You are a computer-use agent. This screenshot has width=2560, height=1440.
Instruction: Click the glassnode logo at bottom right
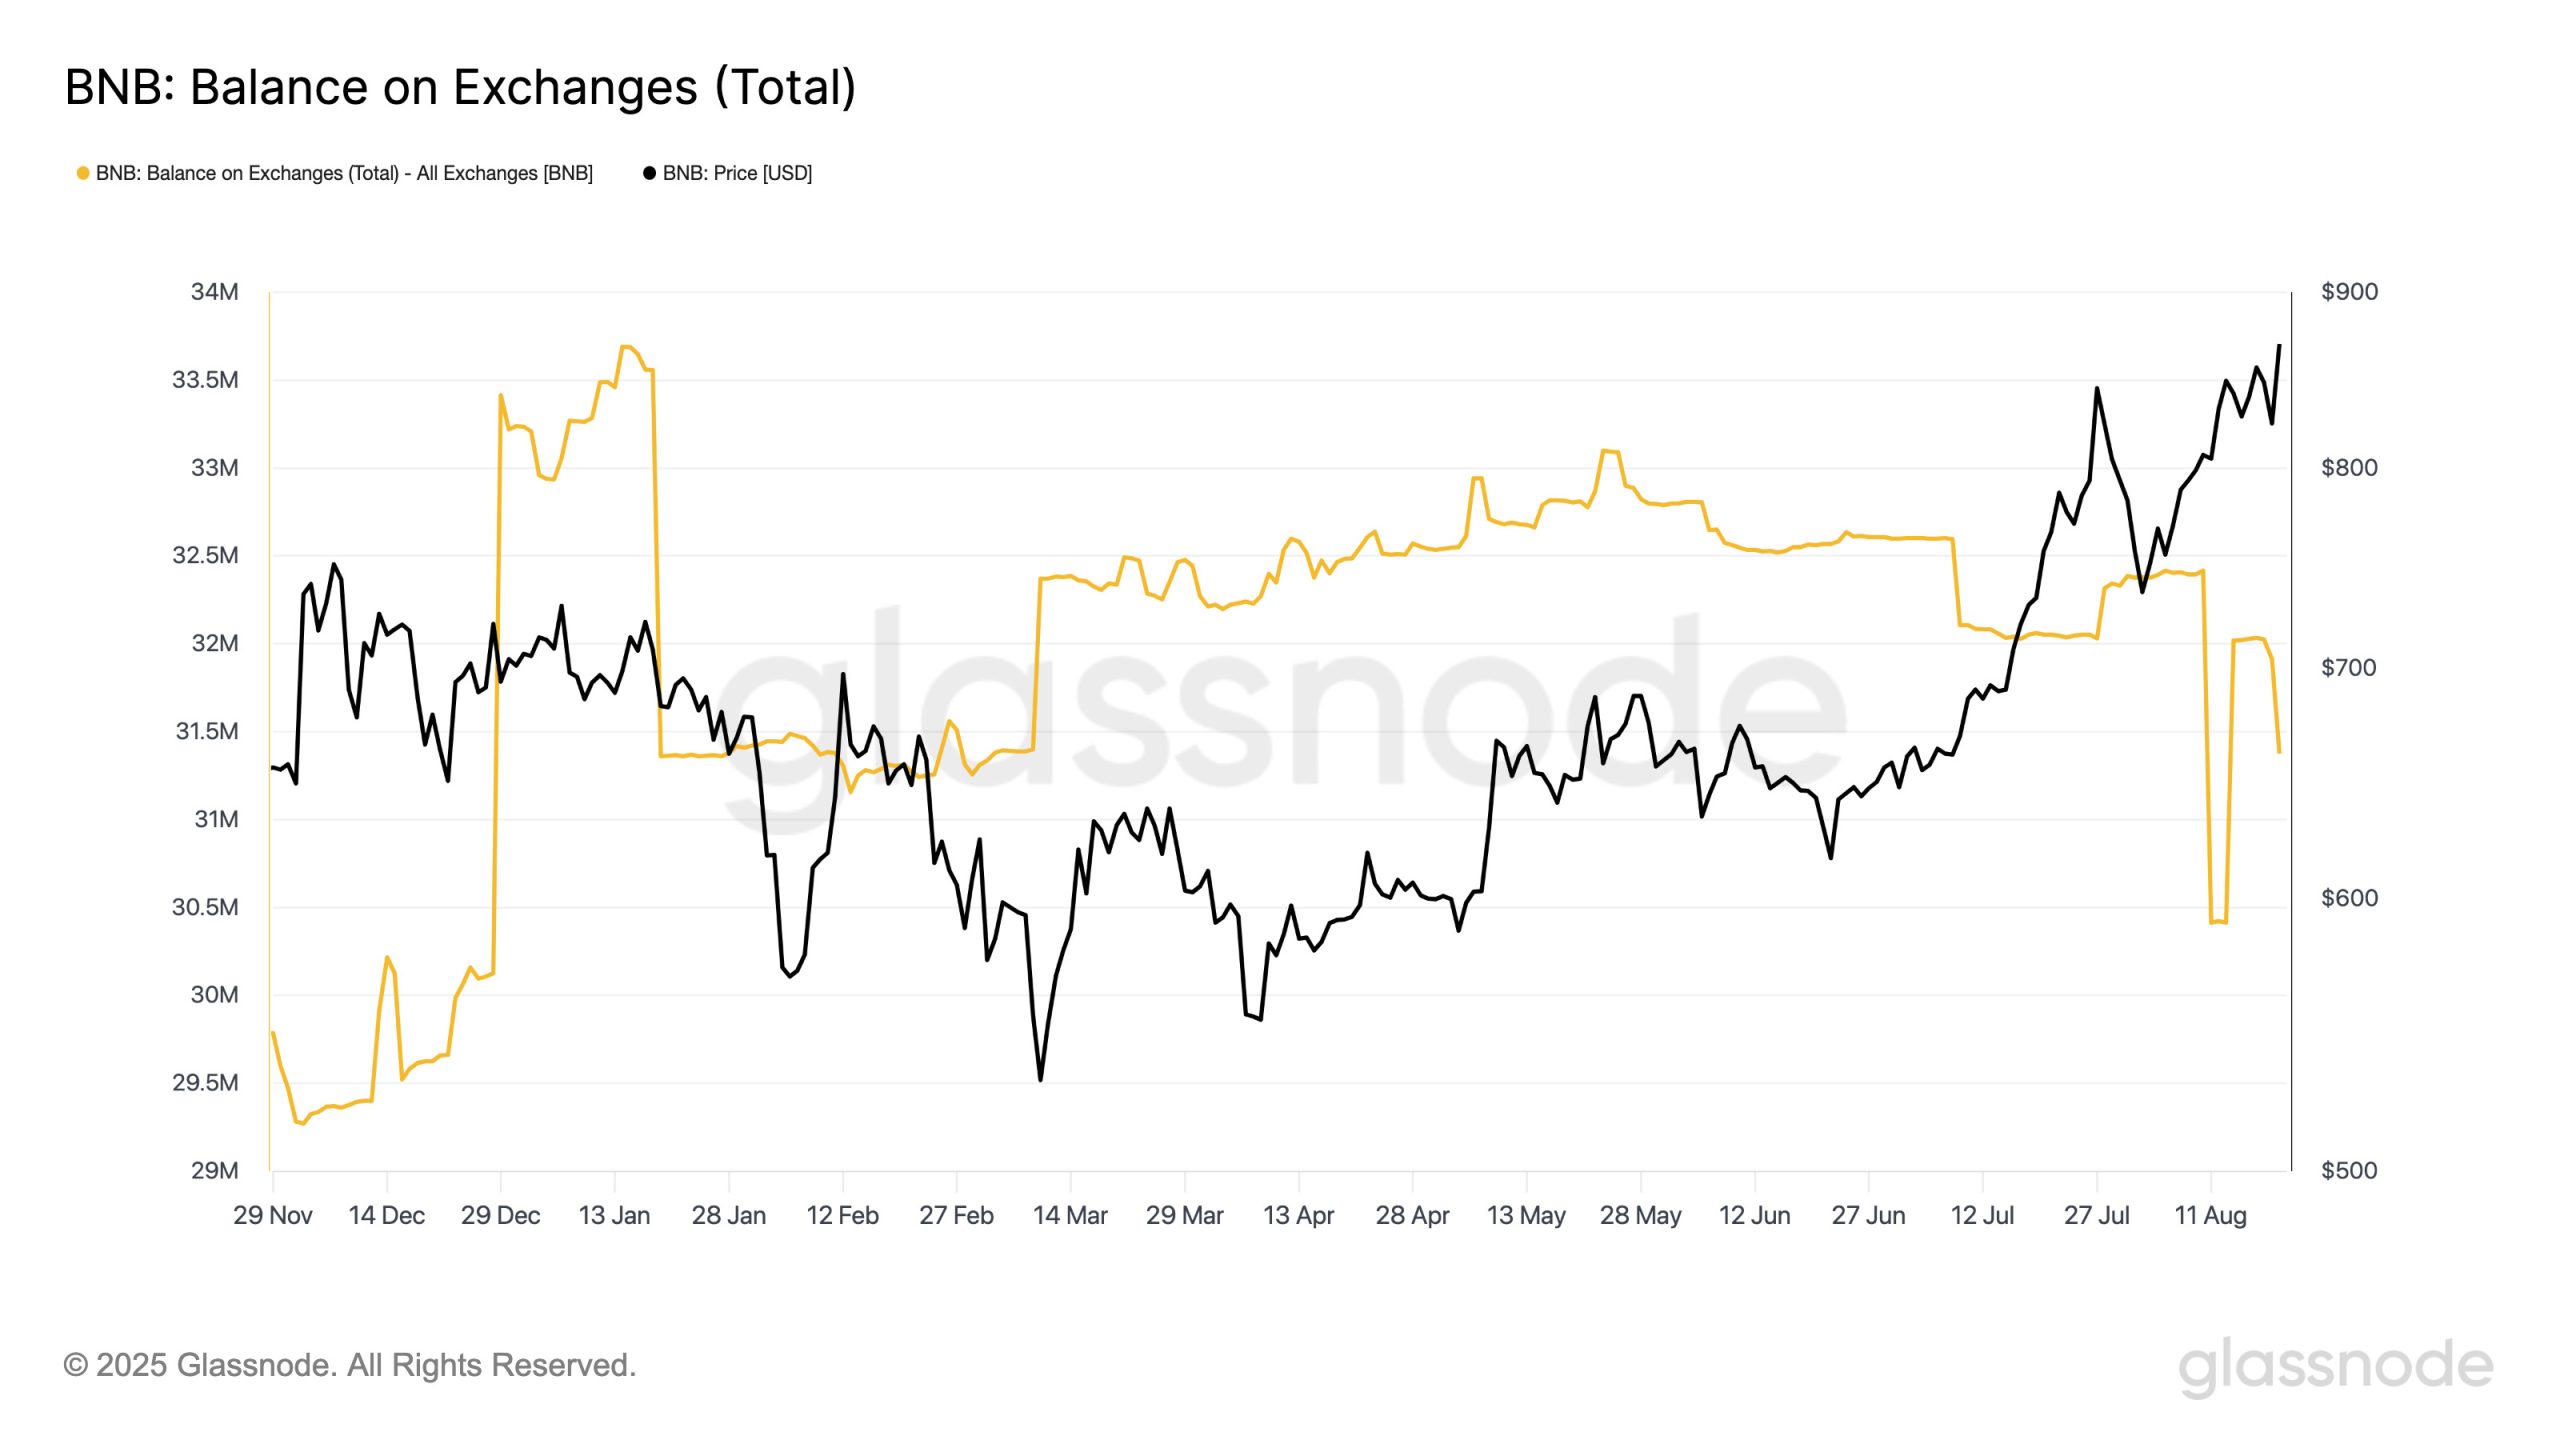[x=2335, y=1366]
